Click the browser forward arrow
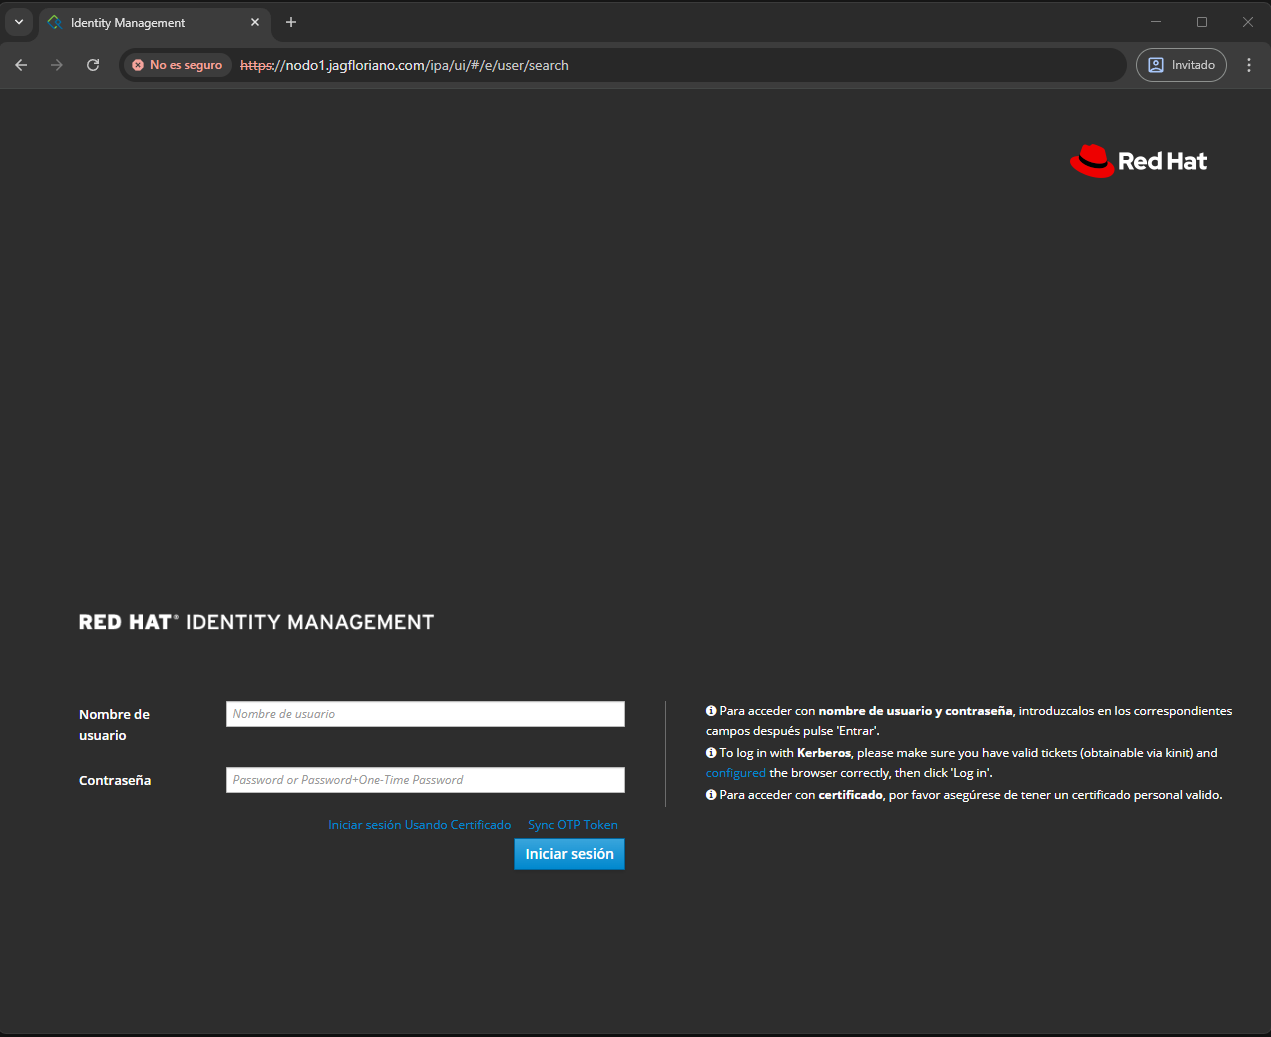This screenshot has height=1037, width=1271. pyautogui.click(x=57, y=65)
